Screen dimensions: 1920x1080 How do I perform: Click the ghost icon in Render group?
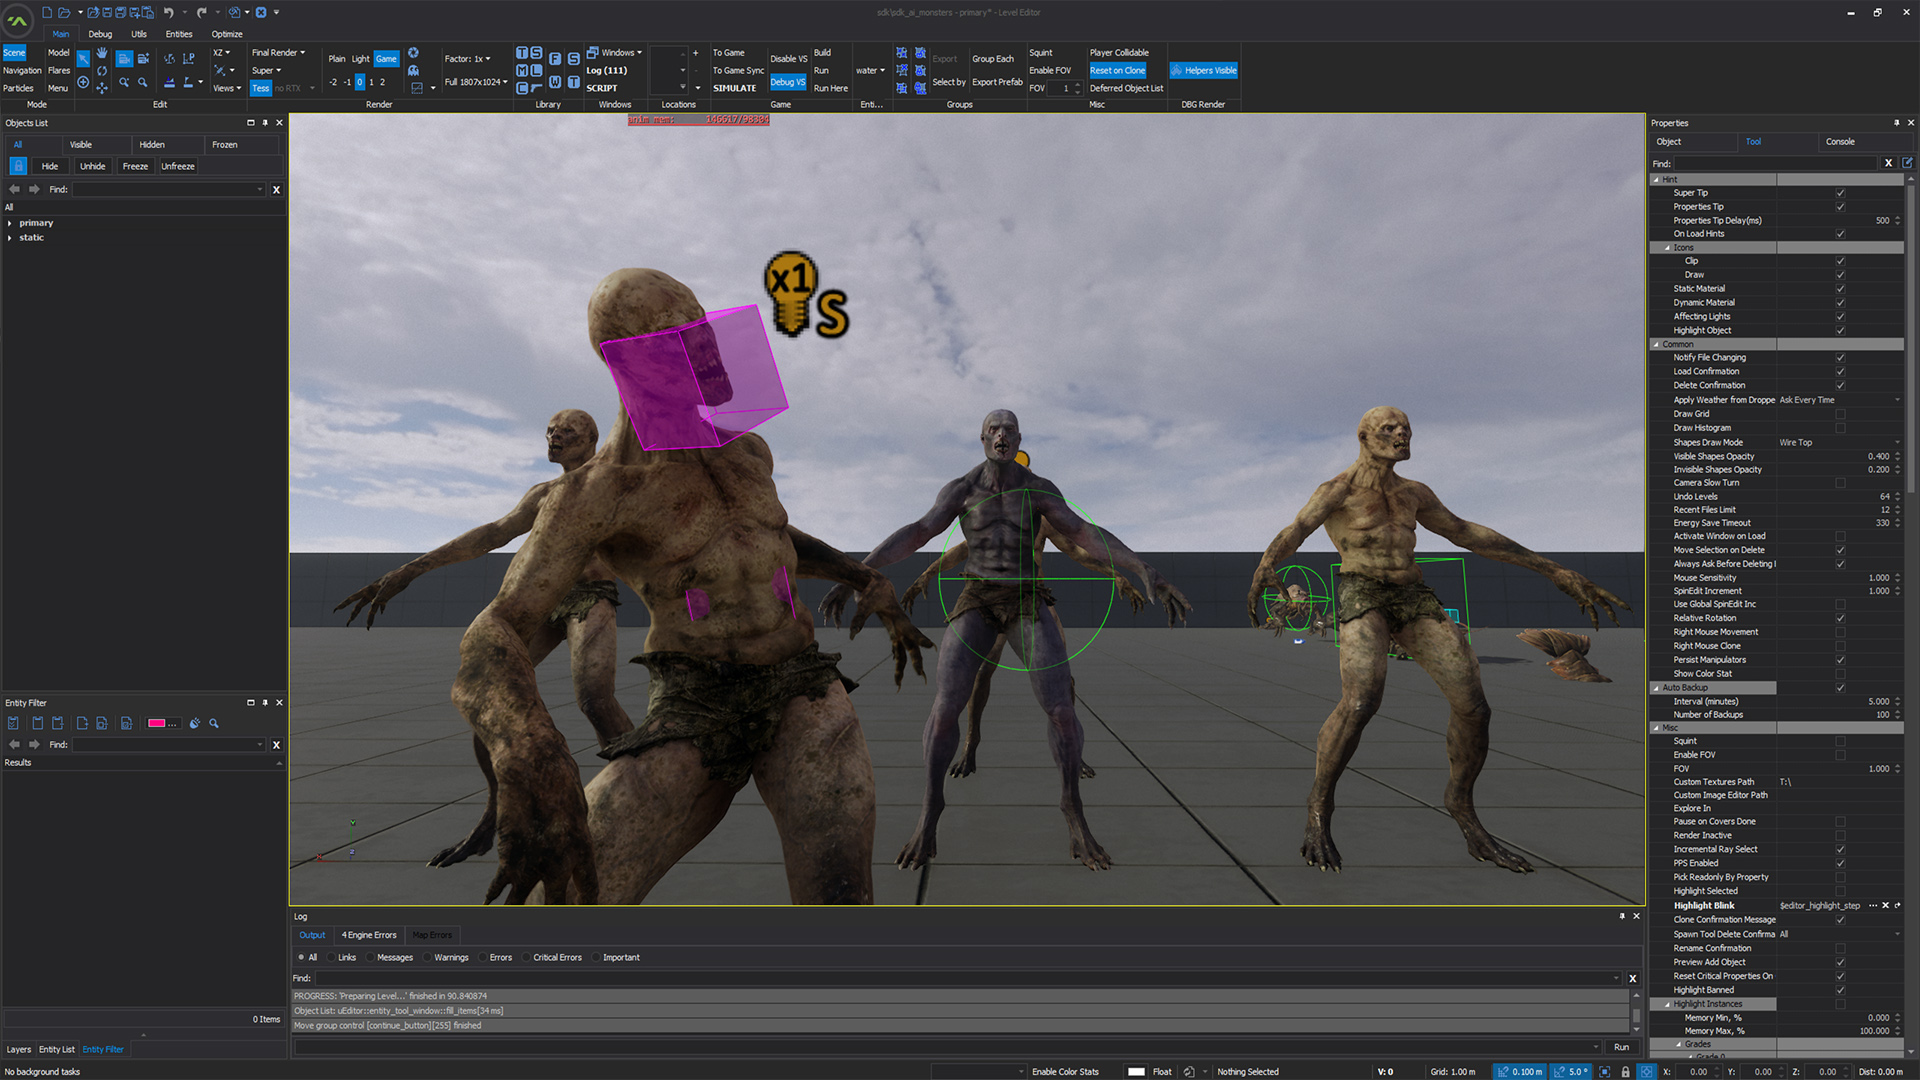(x=413, y=71)
